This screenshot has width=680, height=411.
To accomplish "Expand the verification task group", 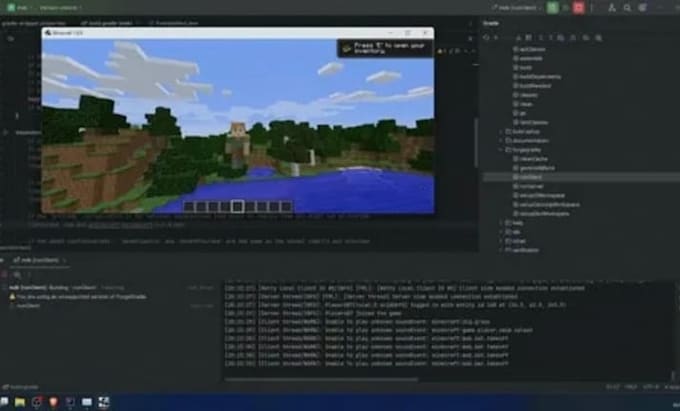I will [500, 250].
